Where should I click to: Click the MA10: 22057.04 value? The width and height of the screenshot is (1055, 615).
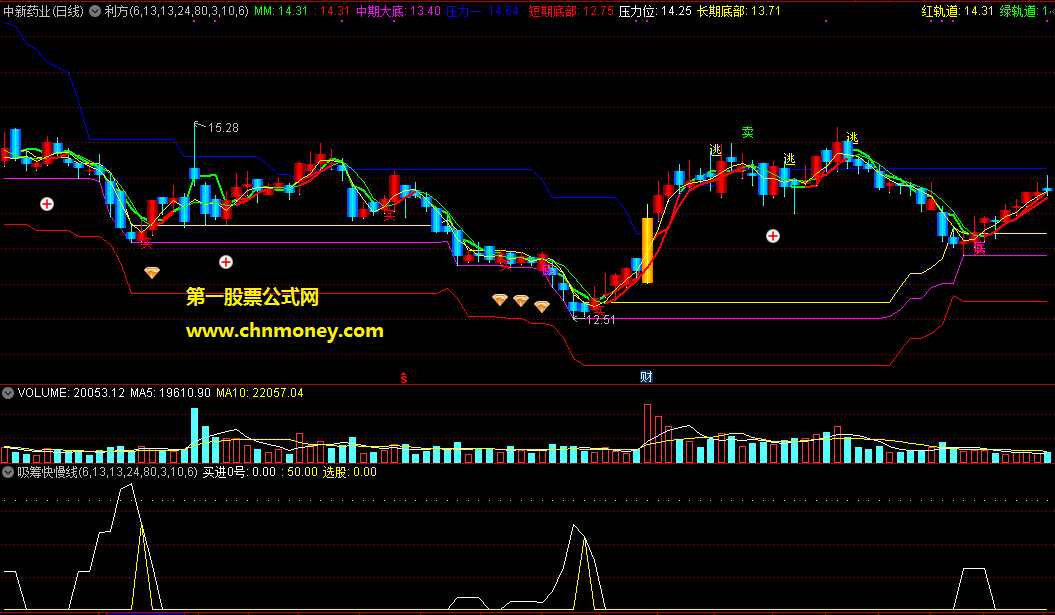[260, 392]
